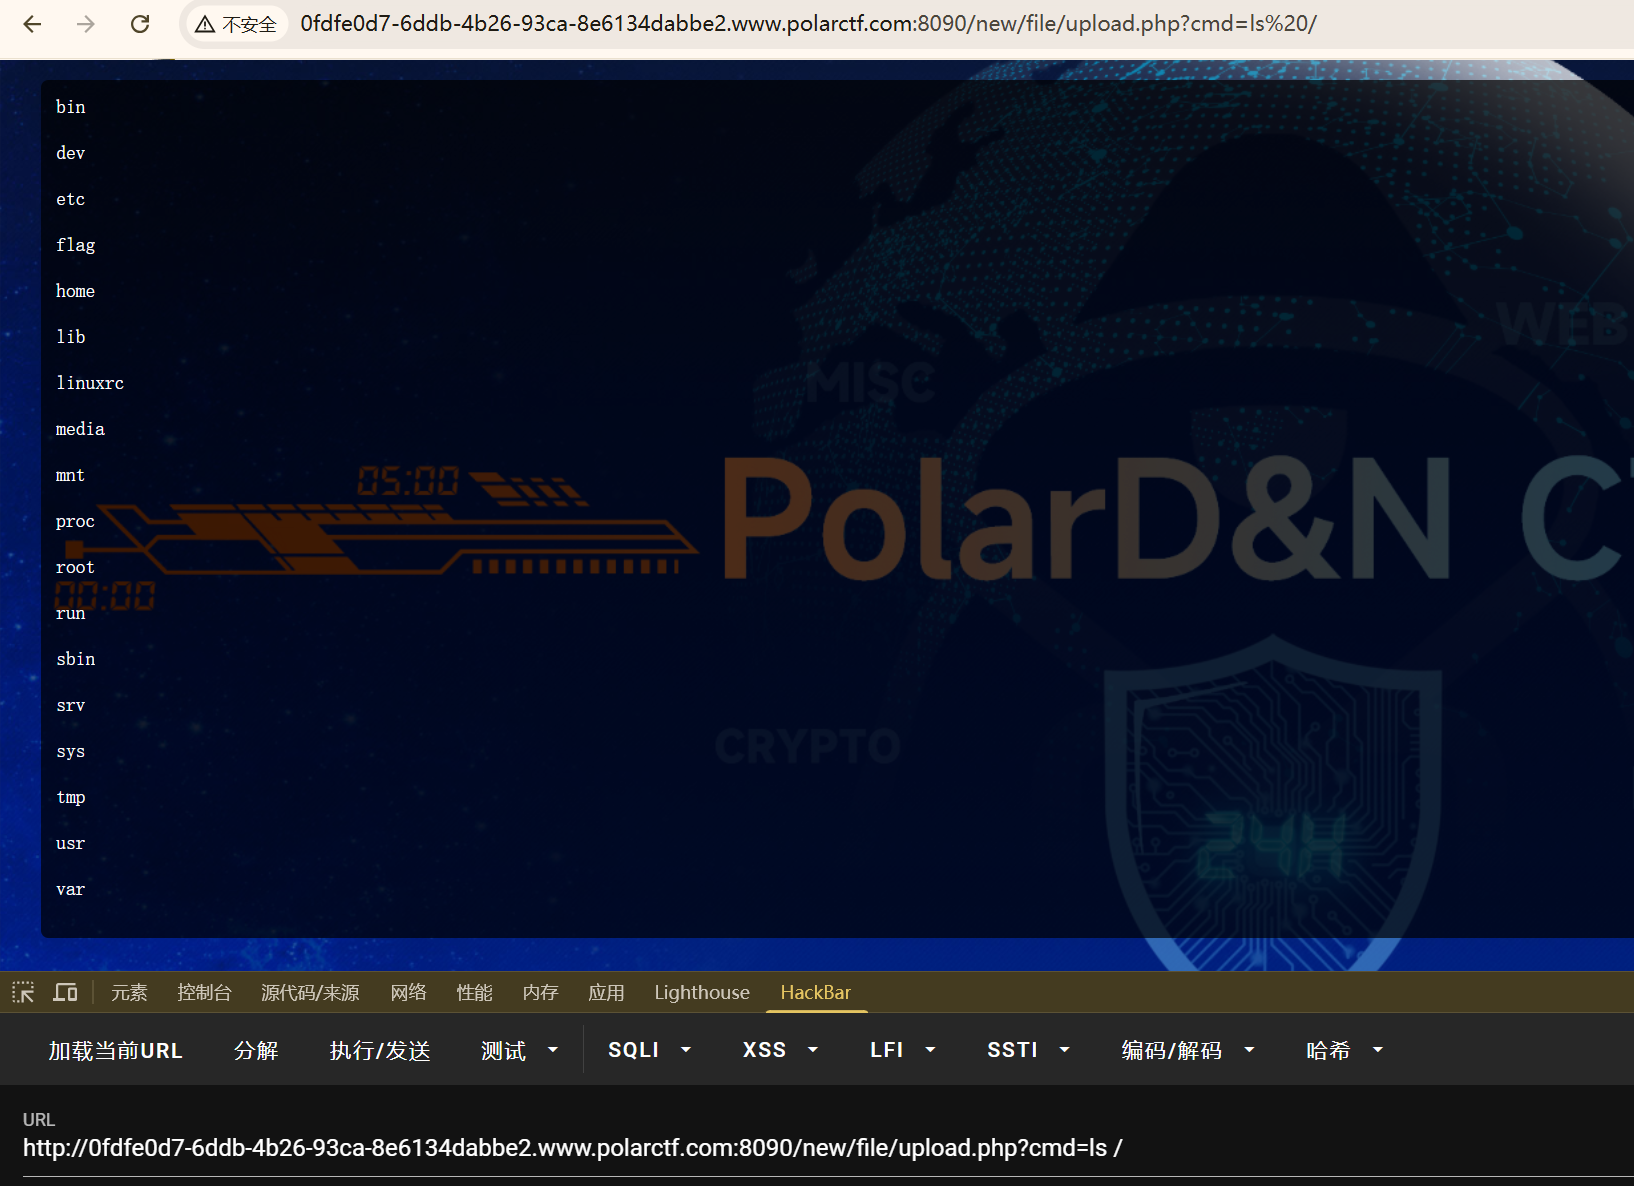
Task: Expand the LFI payload menu
Action: click(x=901, y=1050)
